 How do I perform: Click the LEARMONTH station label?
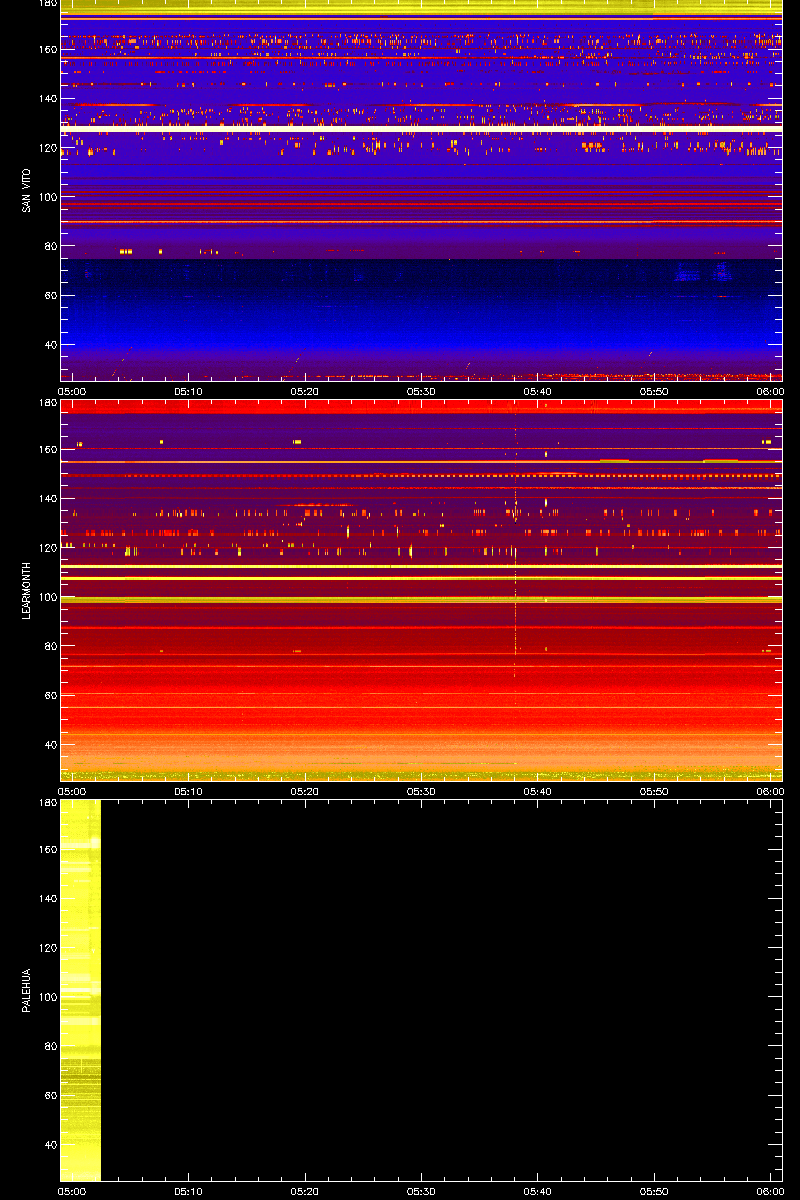pos(26,590)
